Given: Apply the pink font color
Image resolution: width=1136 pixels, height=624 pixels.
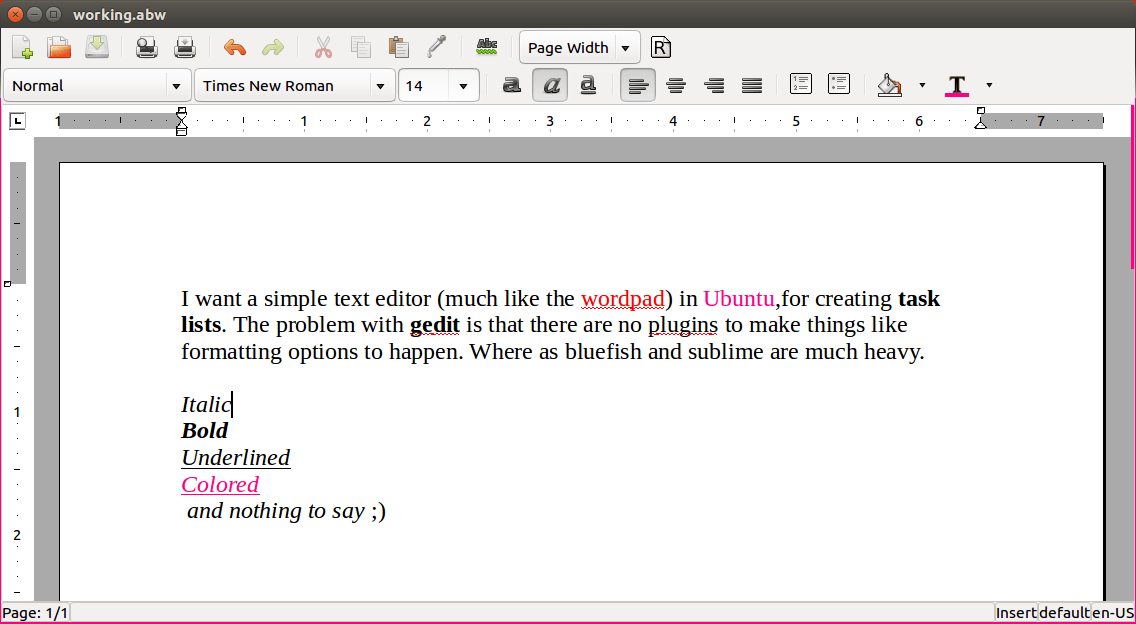Looking at the screenshot, I should coord(957,86).
